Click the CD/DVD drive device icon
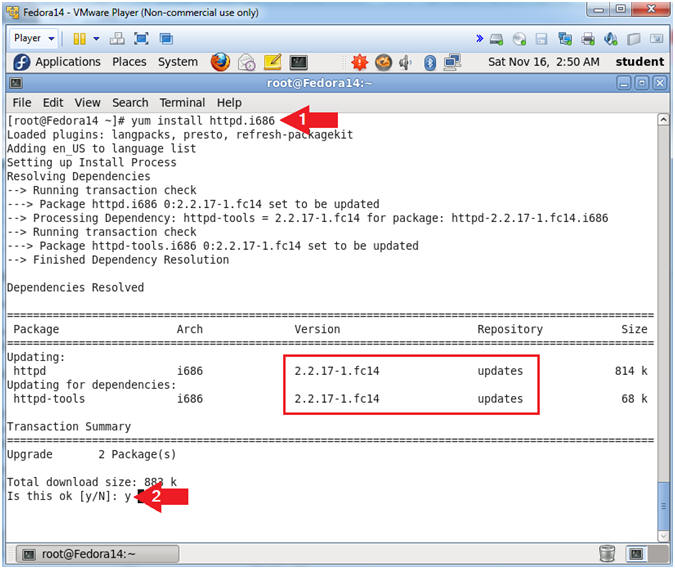Image resolution: width=675 pixels, height=569 pixels. coord(520,39)
